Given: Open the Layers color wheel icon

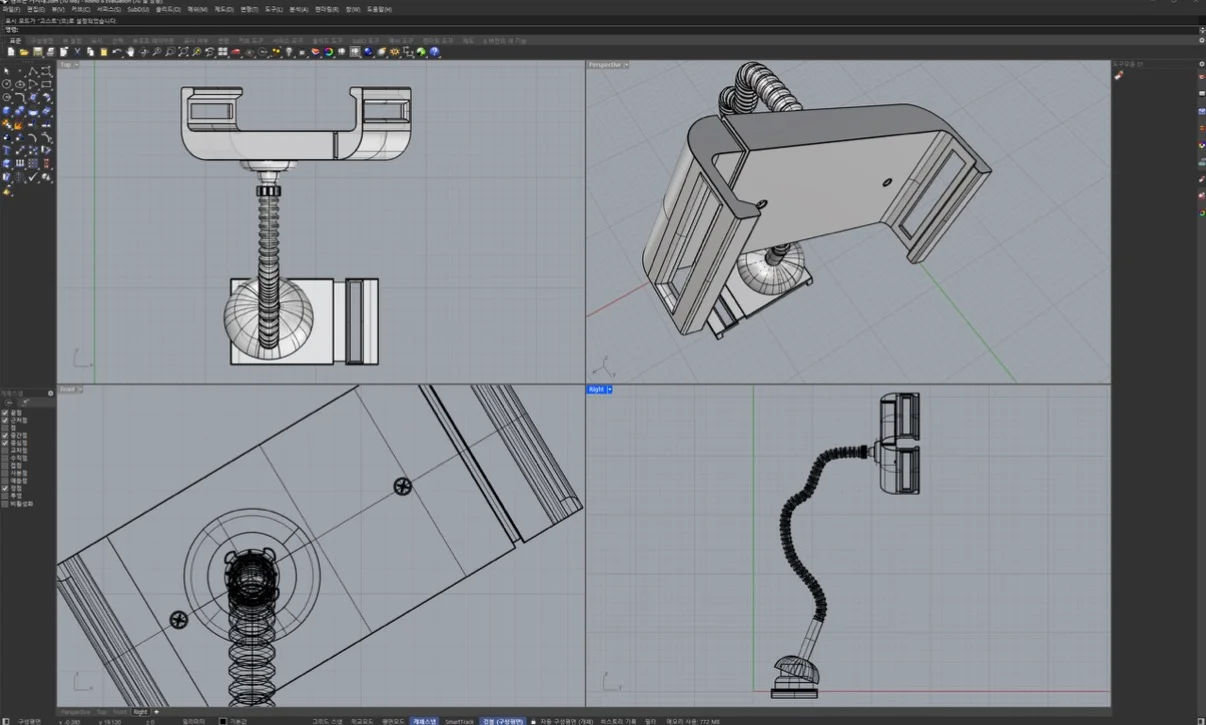Looking at the screenshot, I should click(x=328, y=52).
